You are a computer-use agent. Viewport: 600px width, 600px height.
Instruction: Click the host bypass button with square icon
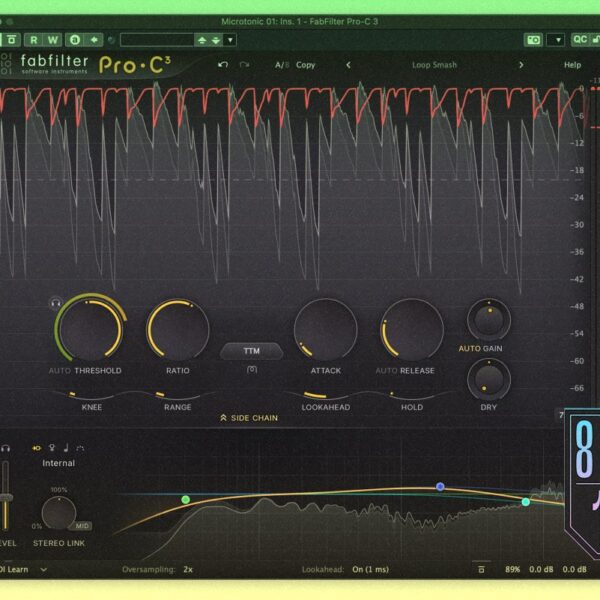coord(11,40)
